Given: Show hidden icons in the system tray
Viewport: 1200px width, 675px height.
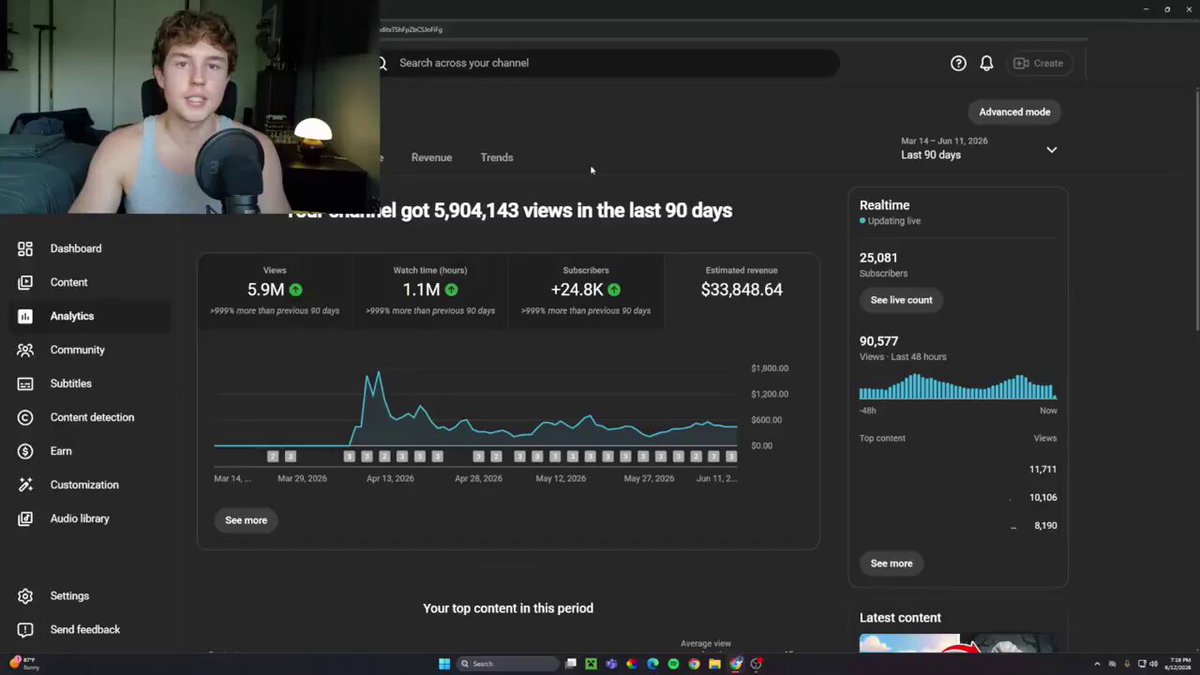Looking at the screenshot, I should tap(1097, 664).
